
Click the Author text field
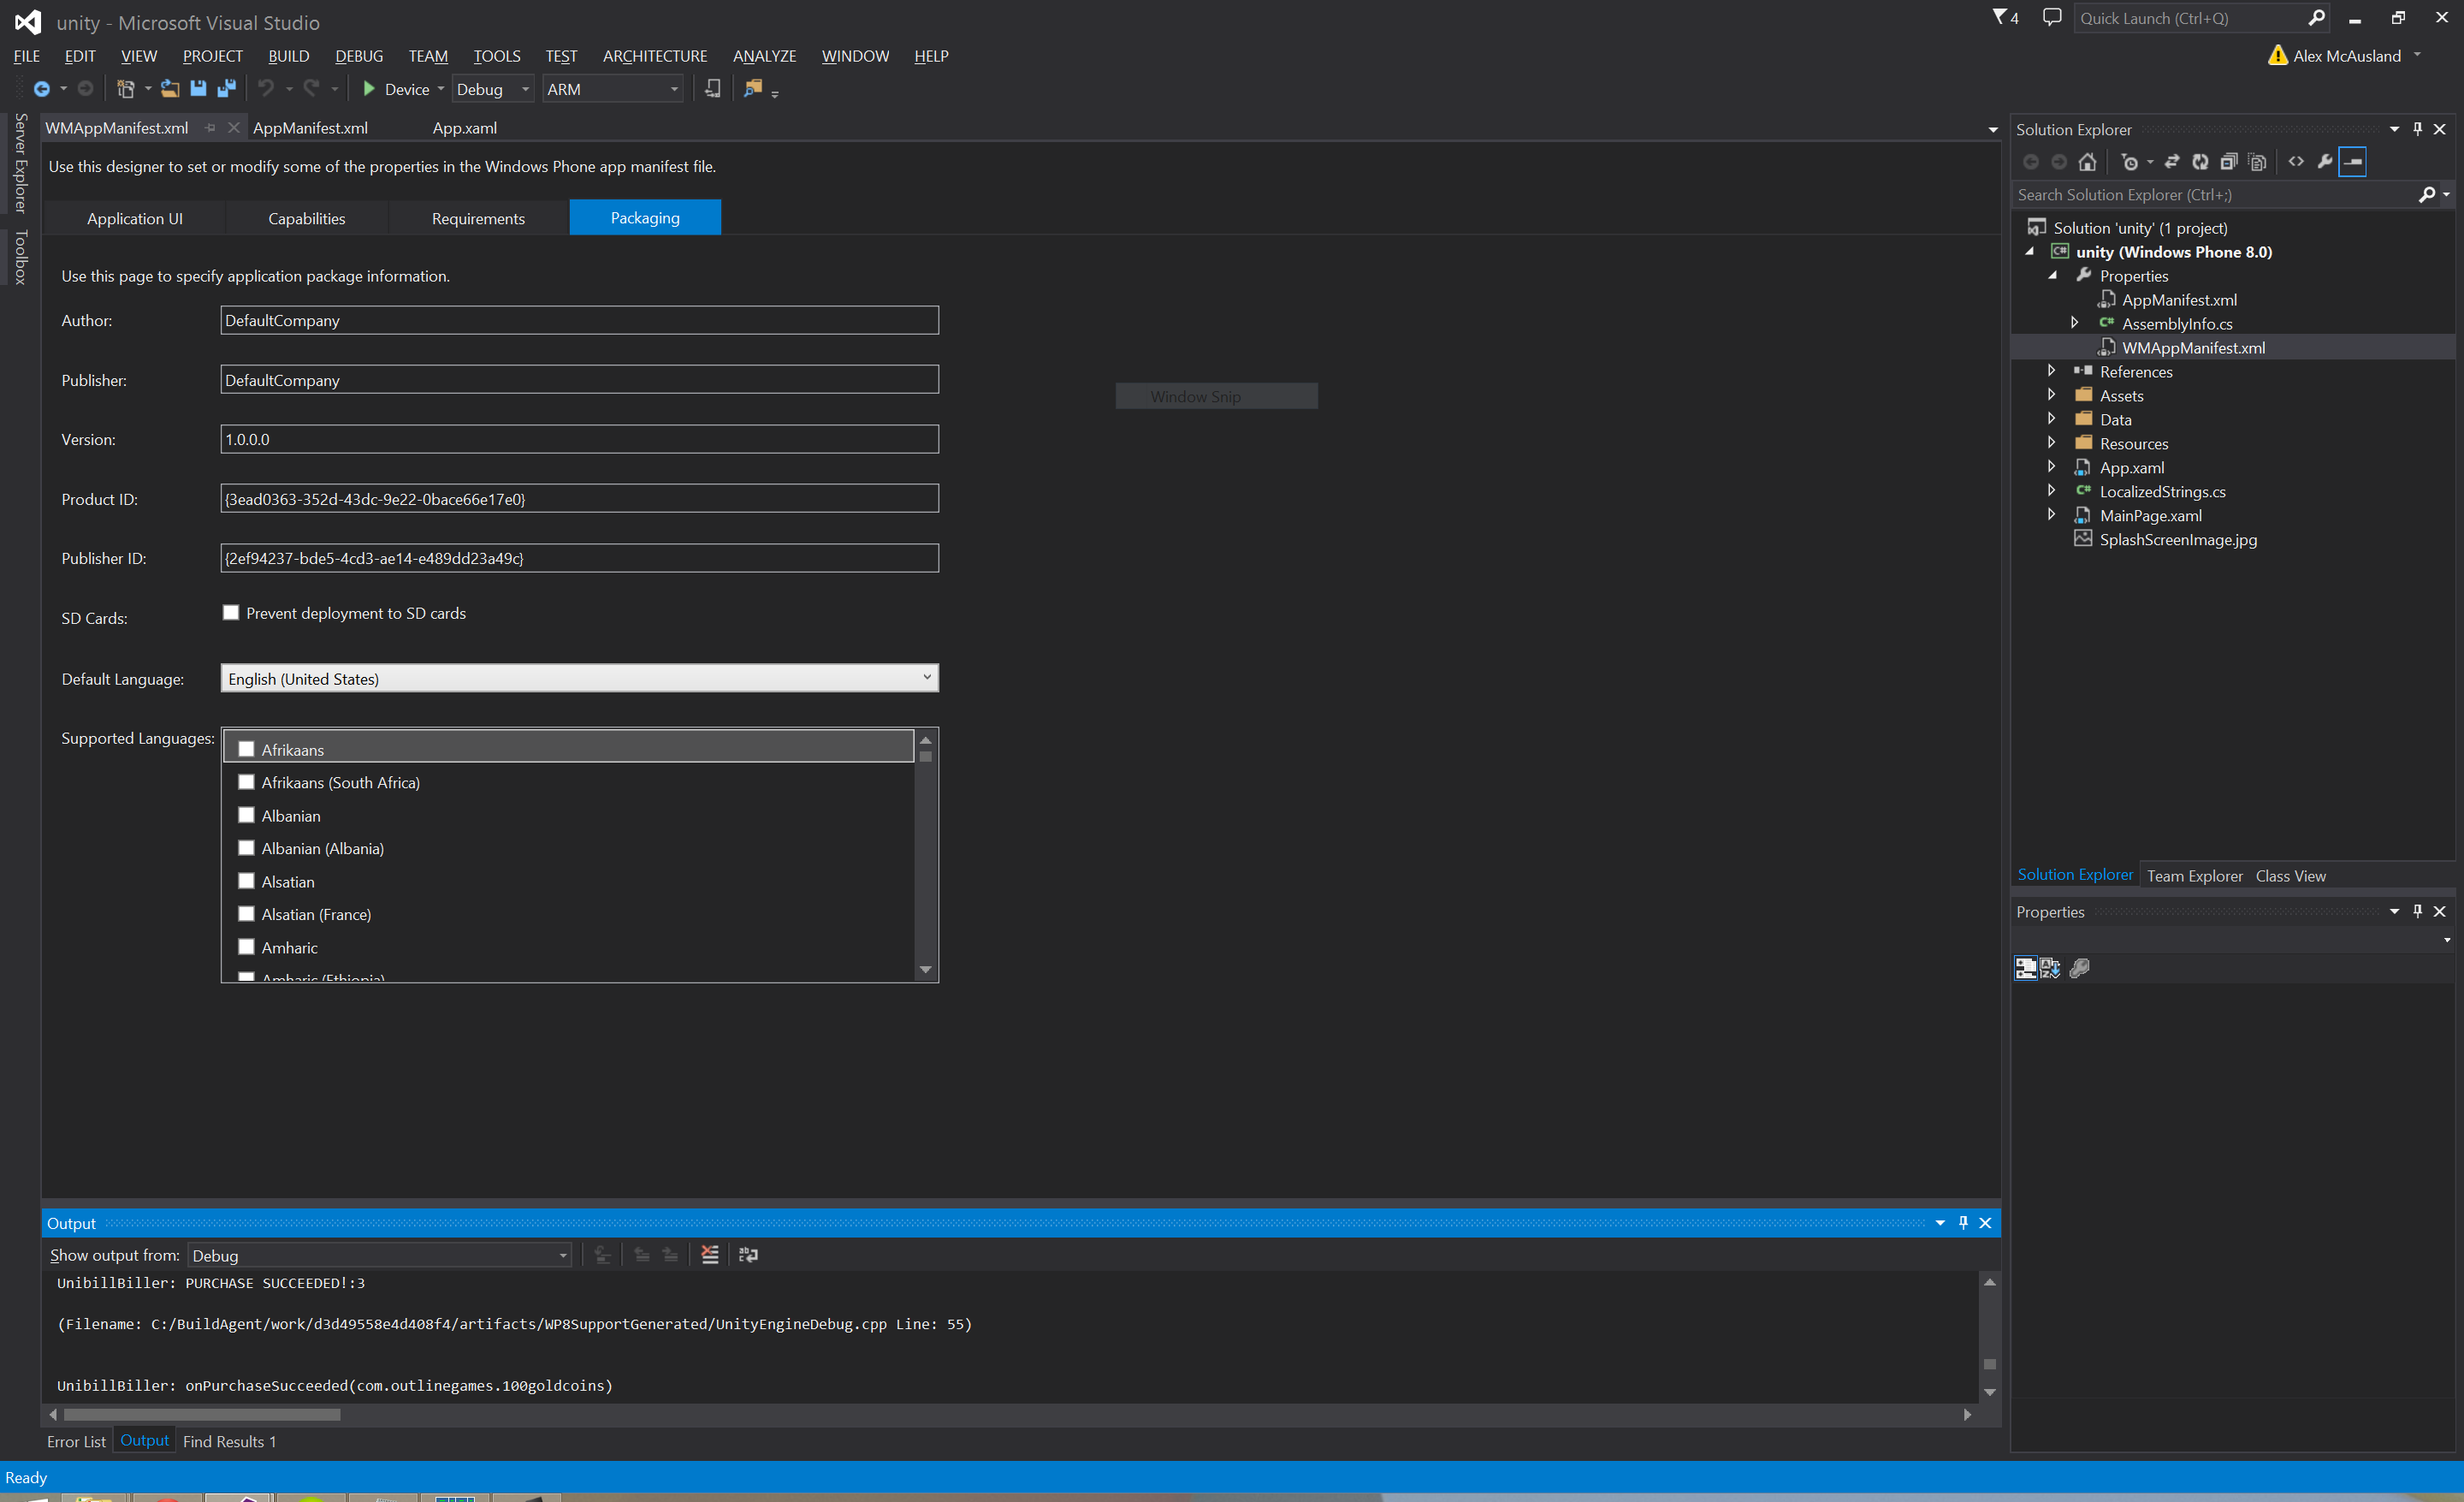(579, 320)
